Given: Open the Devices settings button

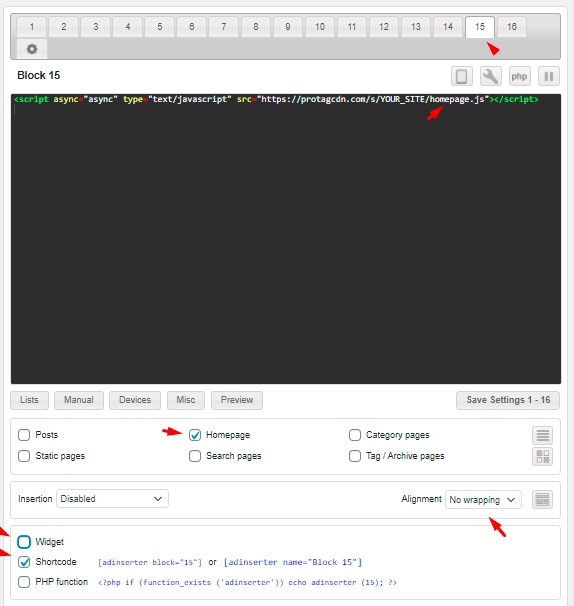Looking at the screenshot, I should (135, 400).
